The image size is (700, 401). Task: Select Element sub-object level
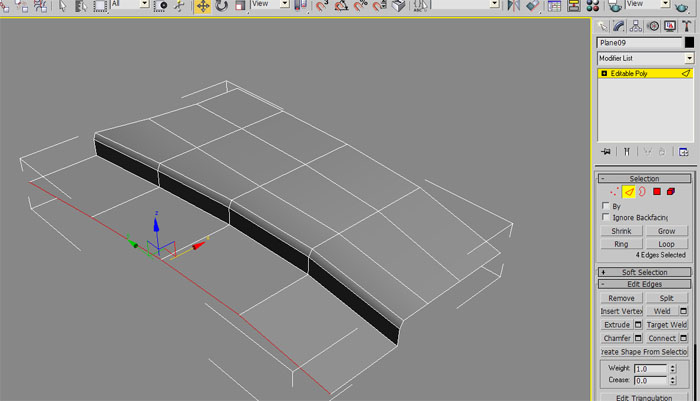click(671, 192)
